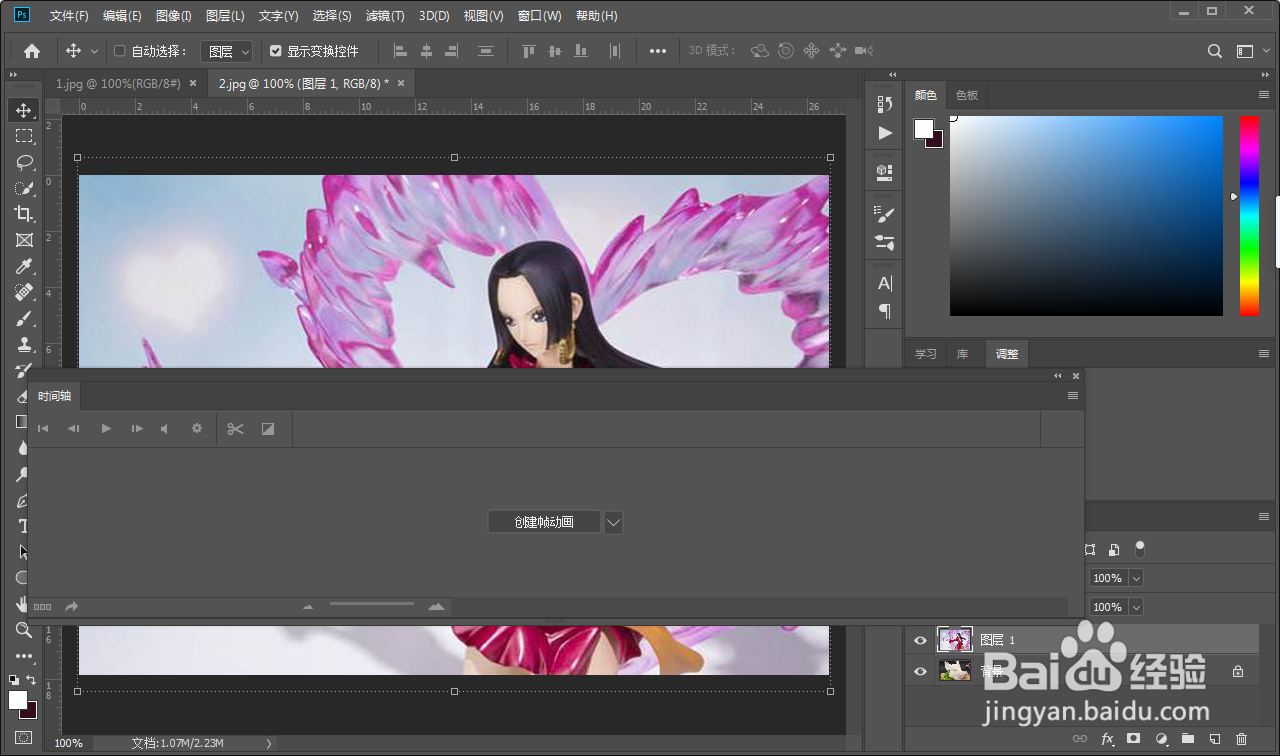Viewport: 1280px width, 756px height.
Task: Select the Move tool in the toolbox
Action: point(24,110)
